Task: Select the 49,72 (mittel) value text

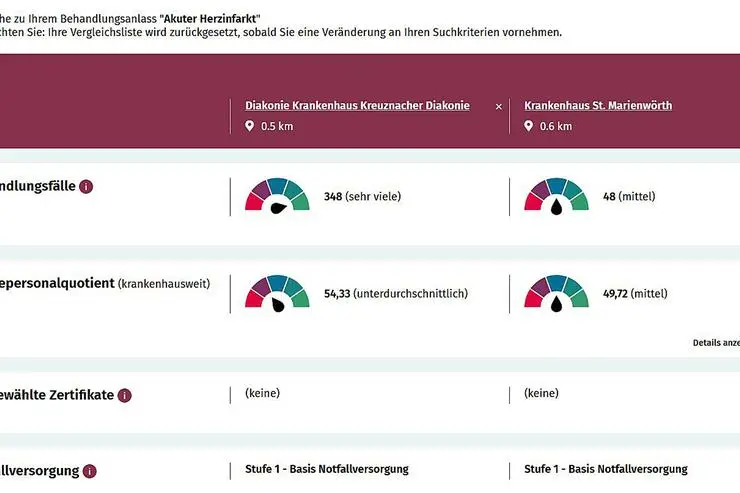Action: tap(635, 293)
